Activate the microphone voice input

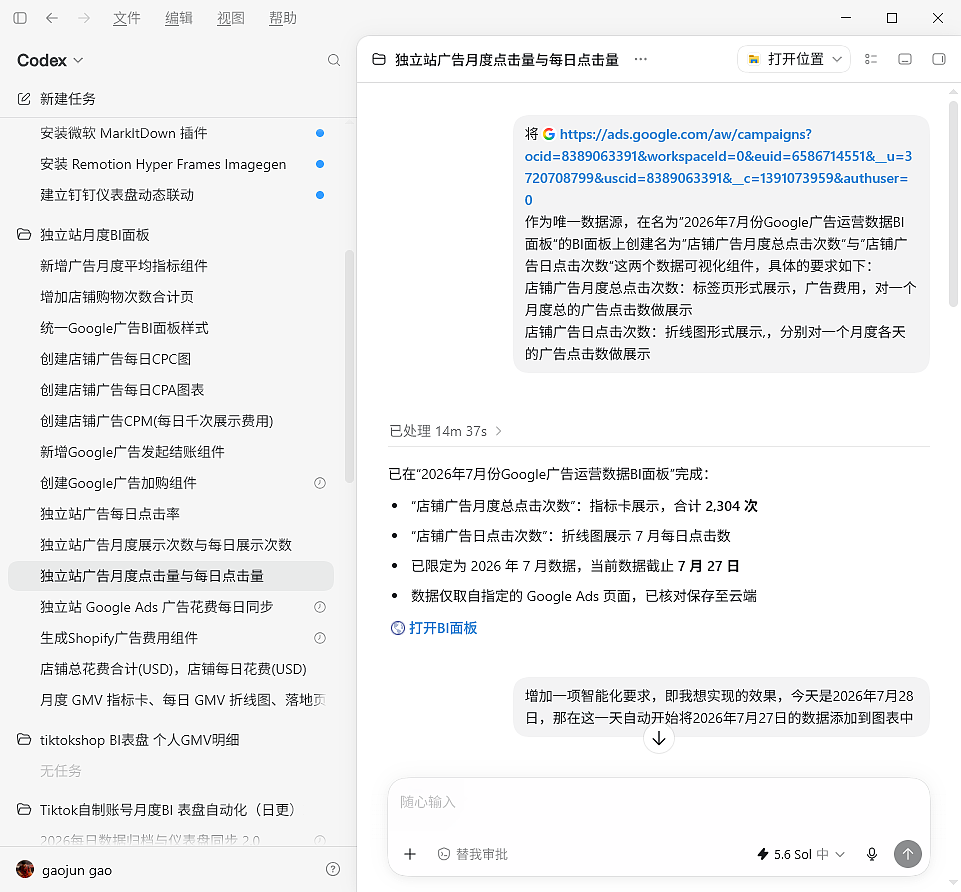872,854
